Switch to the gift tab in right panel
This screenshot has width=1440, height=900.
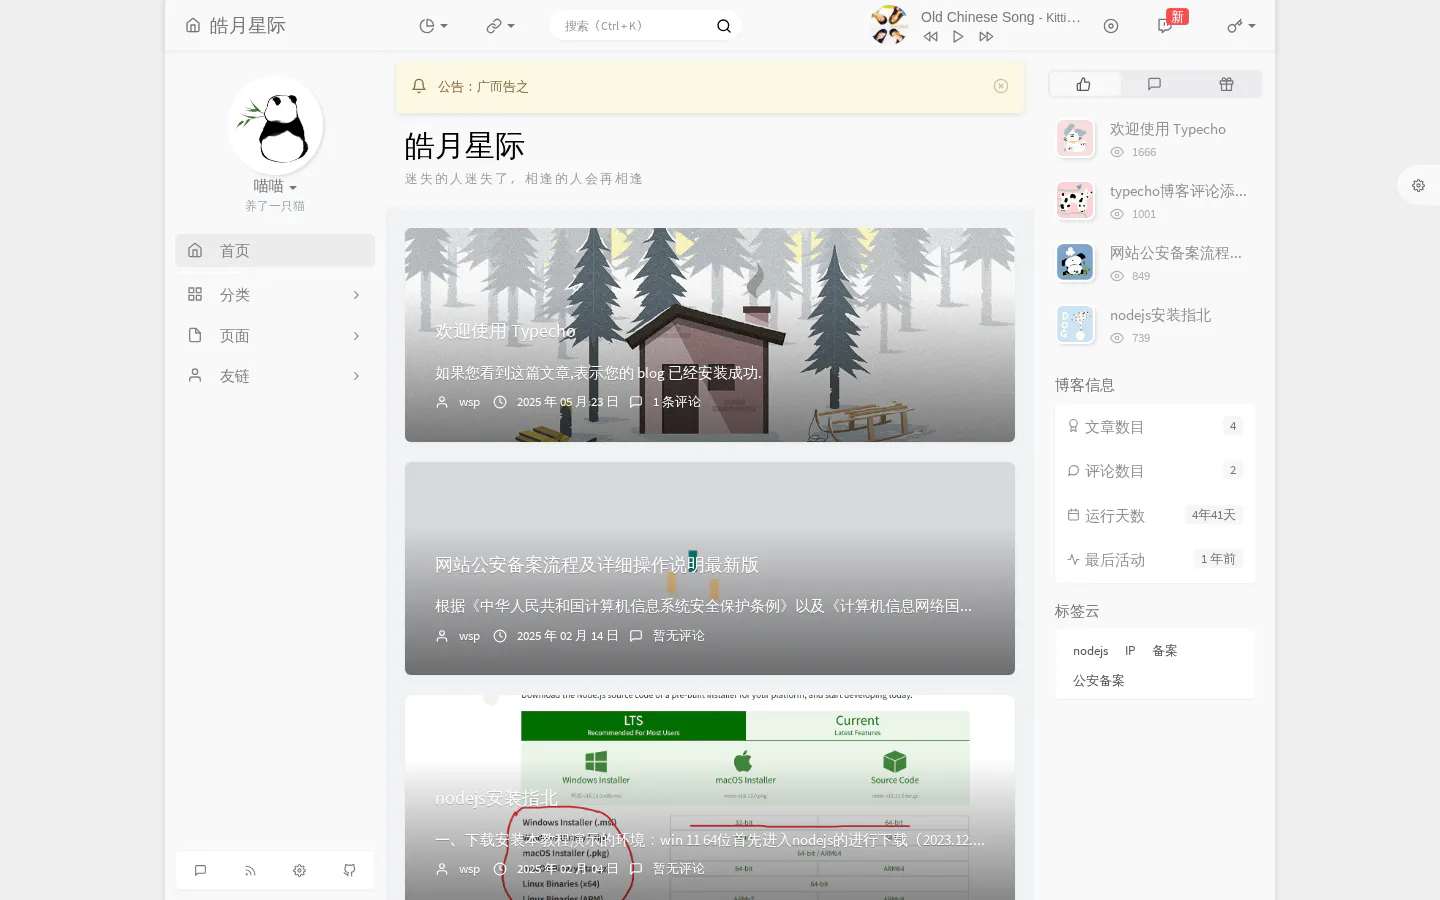point(1226,84)
